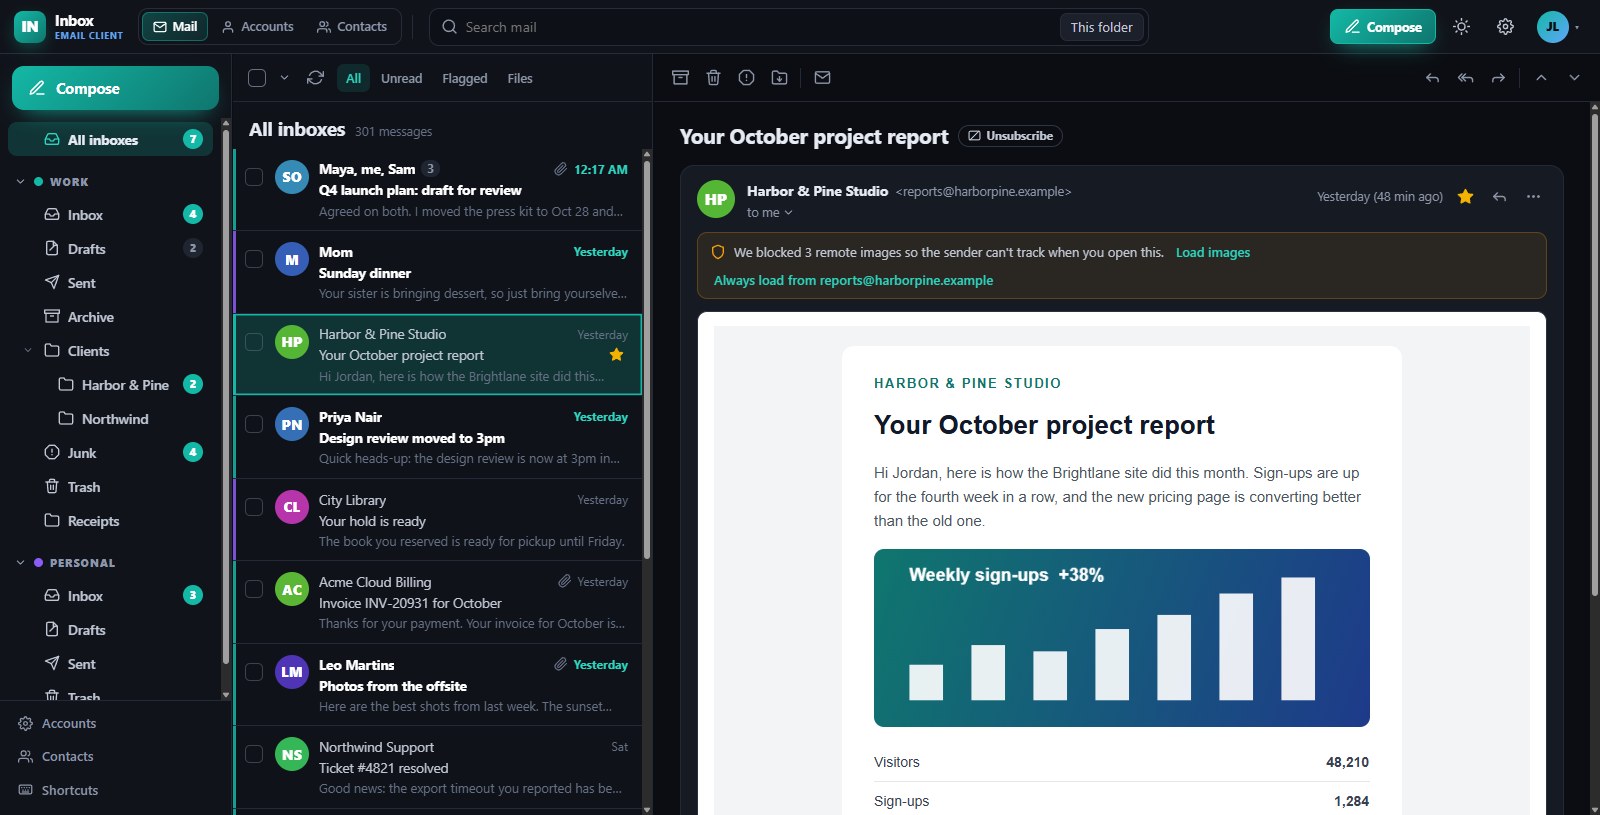
Task: Click the green Compose button in the sidebar
Action: pyautogui.click(x=115, y=88)
